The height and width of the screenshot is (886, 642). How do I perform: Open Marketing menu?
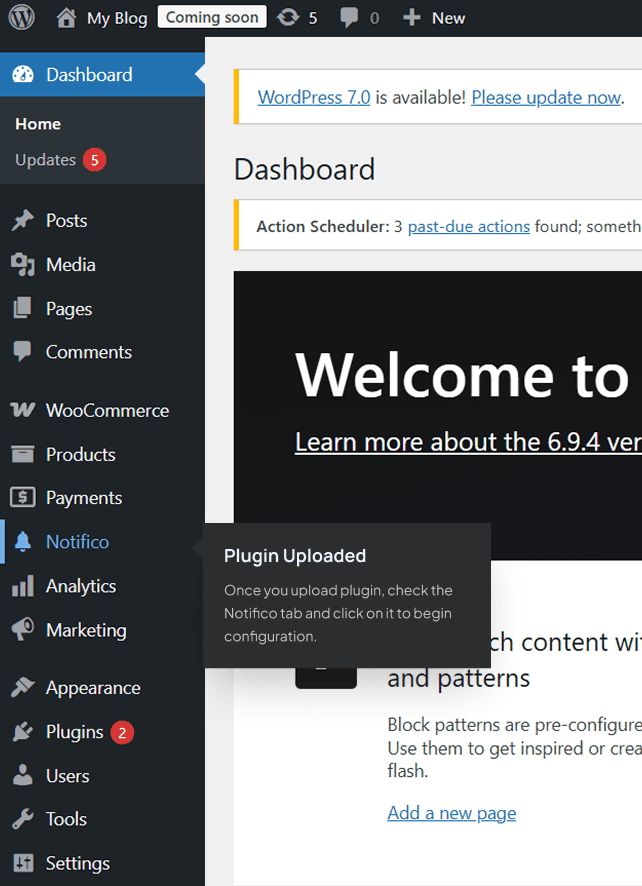pyautogui.click(x=102, y=630)
